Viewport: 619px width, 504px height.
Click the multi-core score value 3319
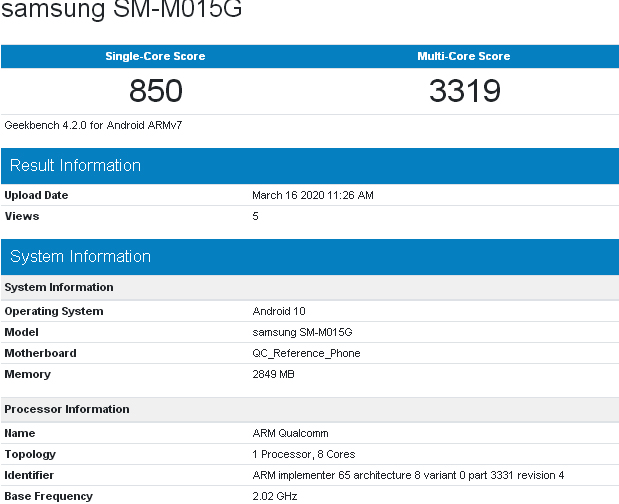pyautogui.click(x=465, y=91)
